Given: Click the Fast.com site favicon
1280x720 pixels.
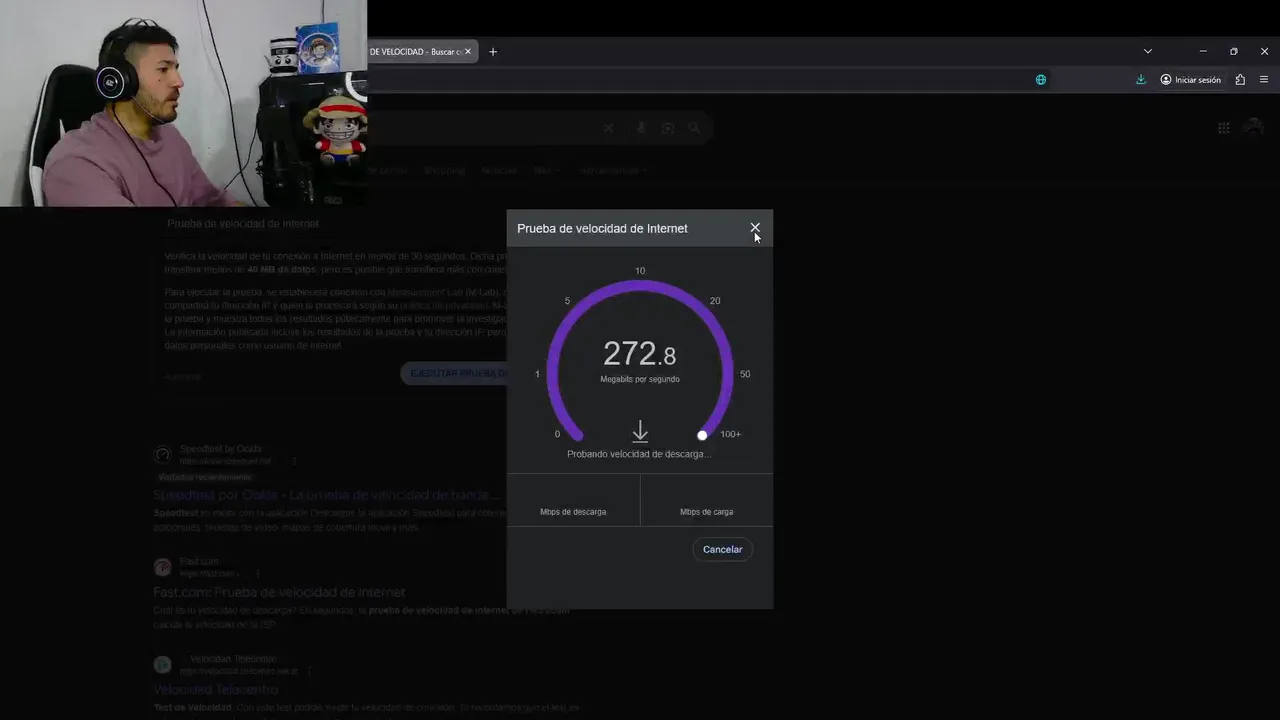Looking at the screenshot, I should click(x=163, y=567).
